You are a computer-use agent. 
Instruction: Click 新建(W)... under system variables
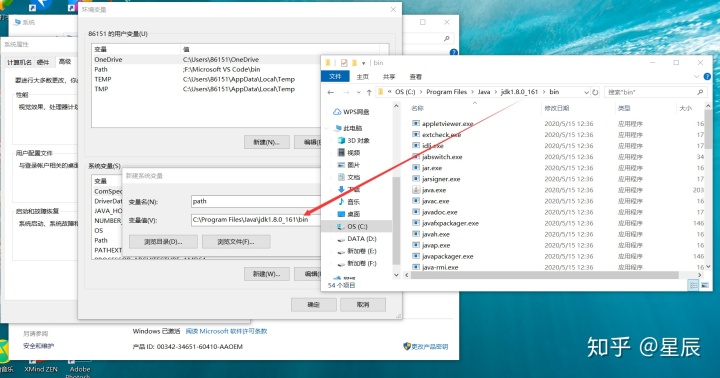pos(267,274)
